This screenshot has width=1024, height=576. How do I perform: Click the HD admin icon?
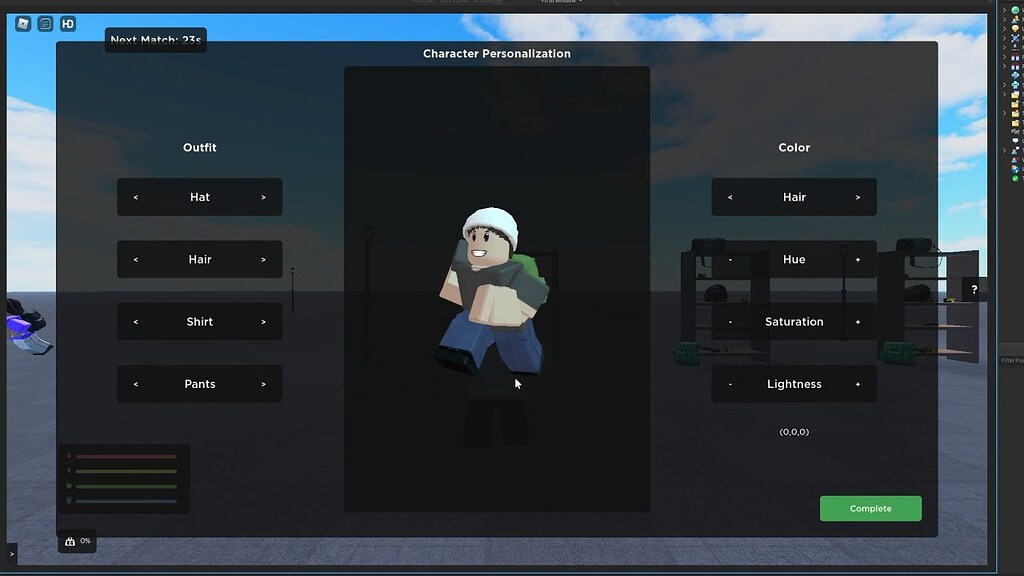click(68, 24)
